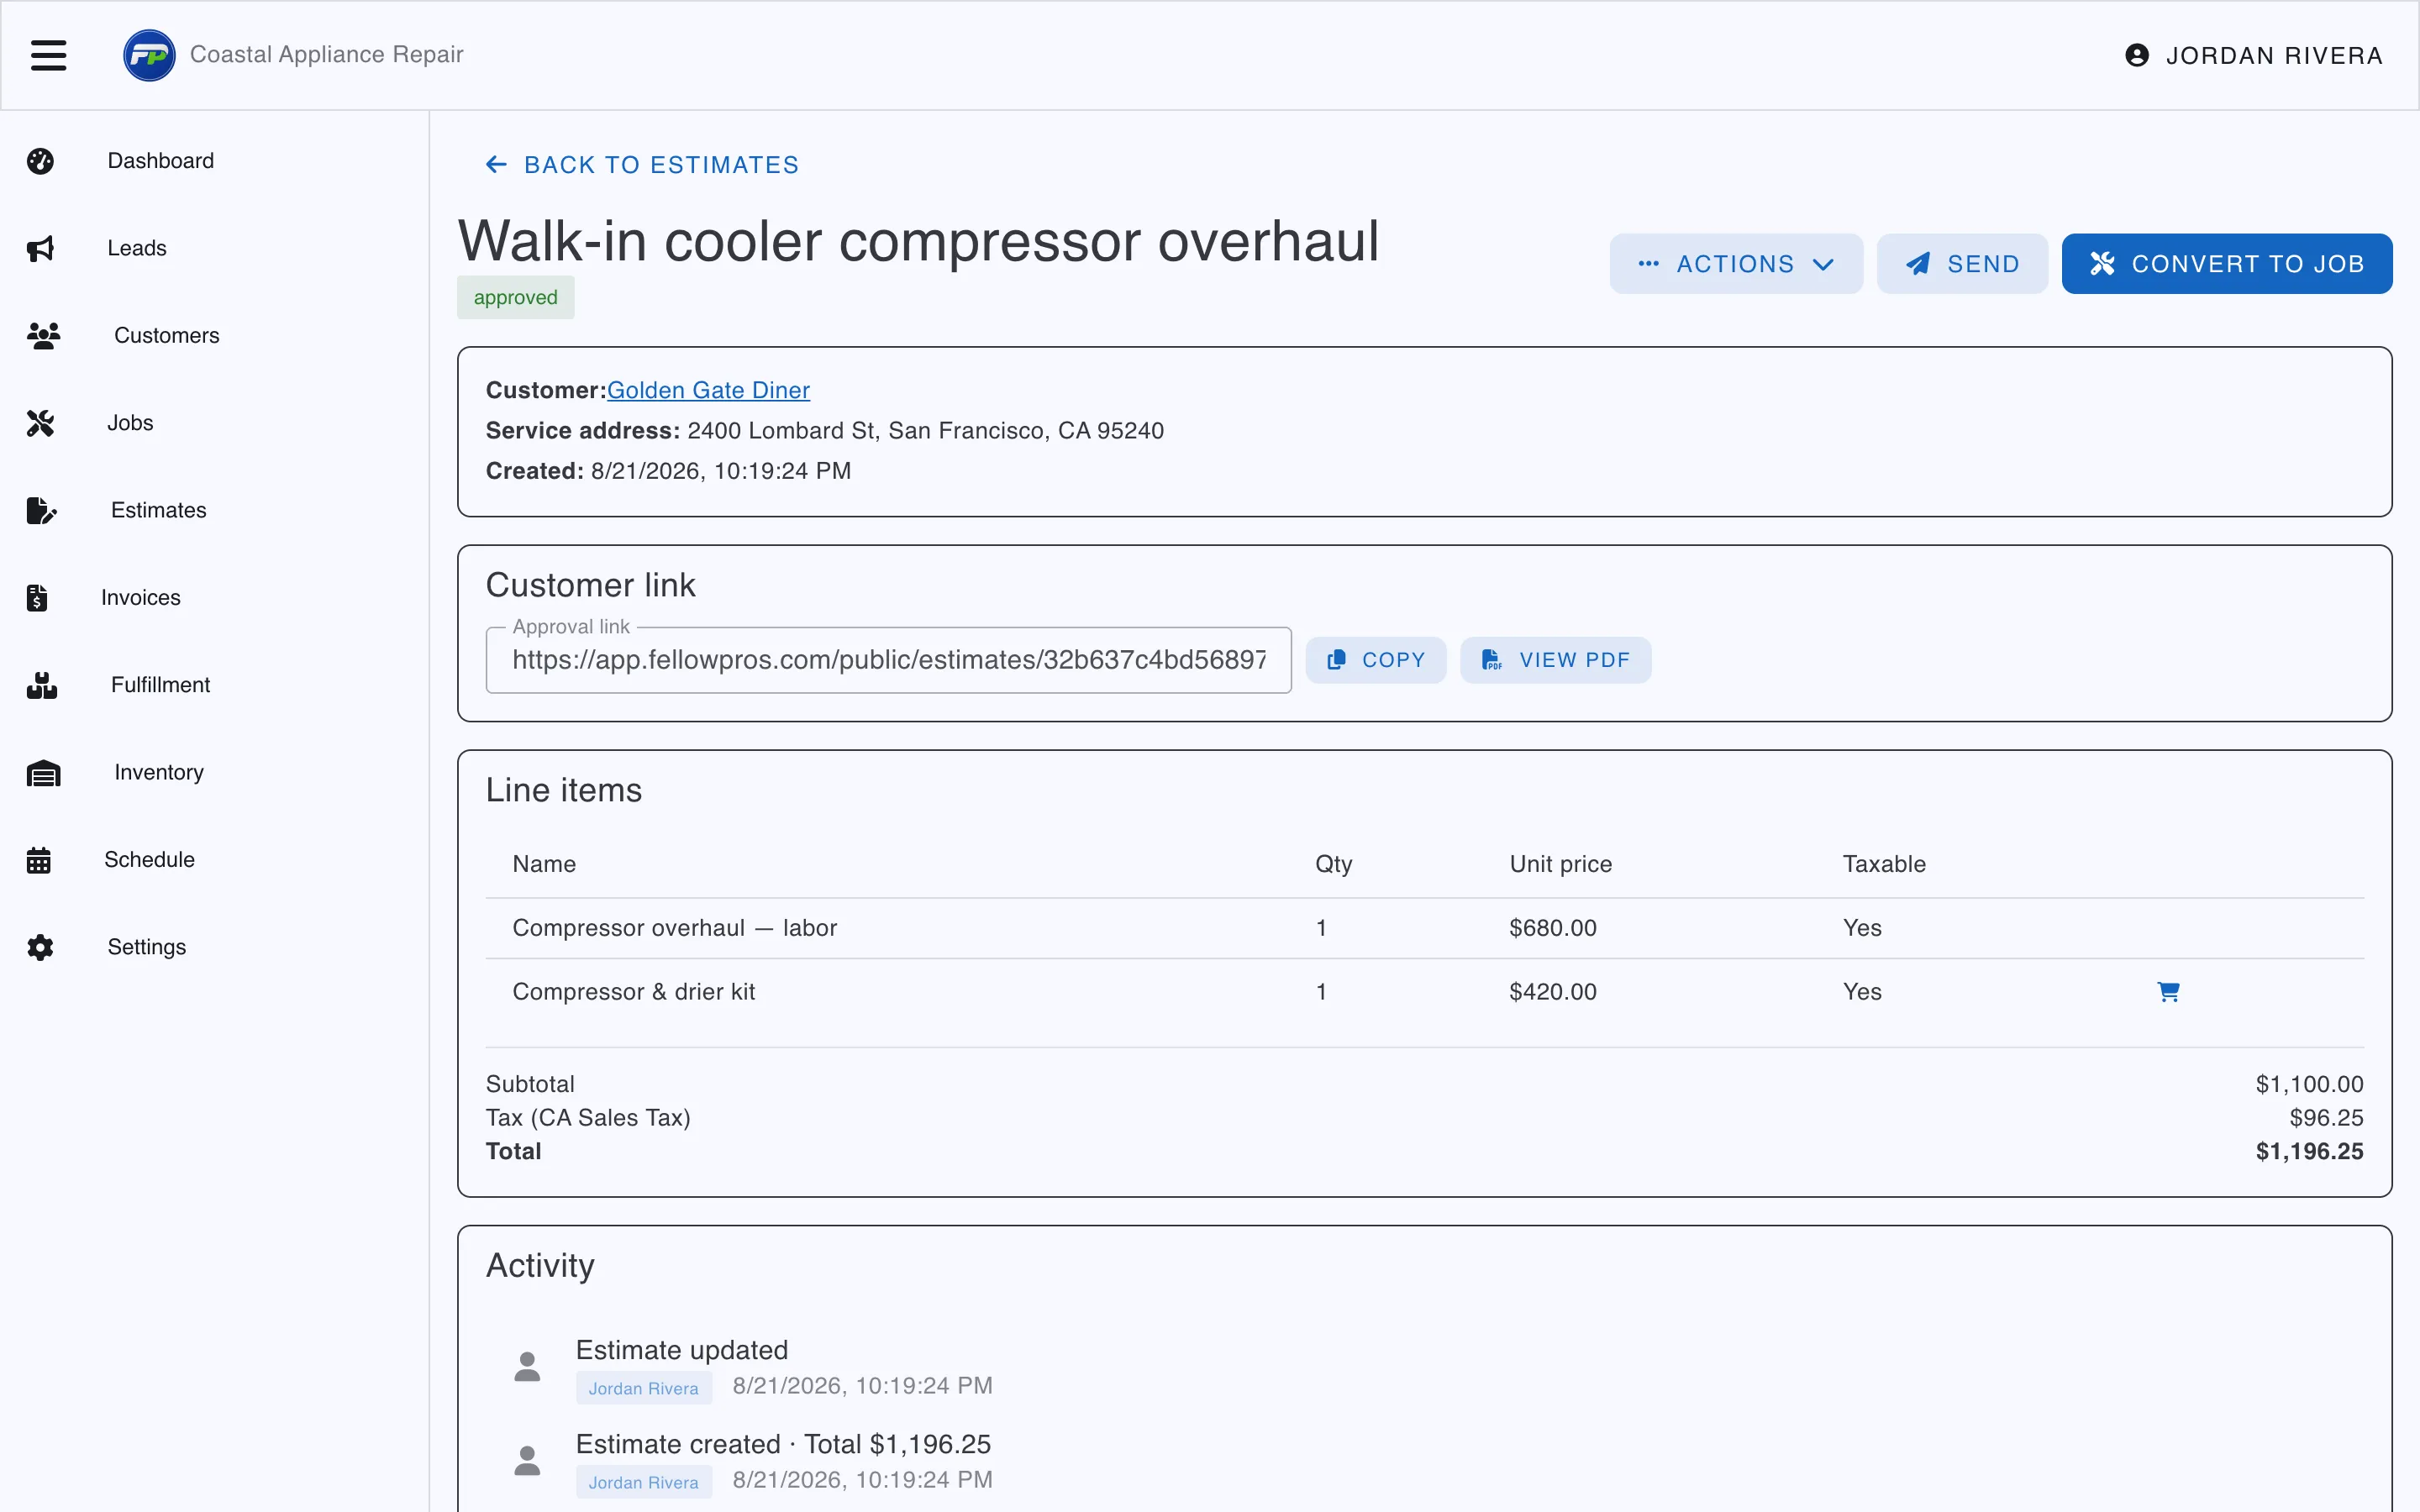2420x1512 pixels.
Task: Expand the Actions dropdown
Action: (1736, 264)
